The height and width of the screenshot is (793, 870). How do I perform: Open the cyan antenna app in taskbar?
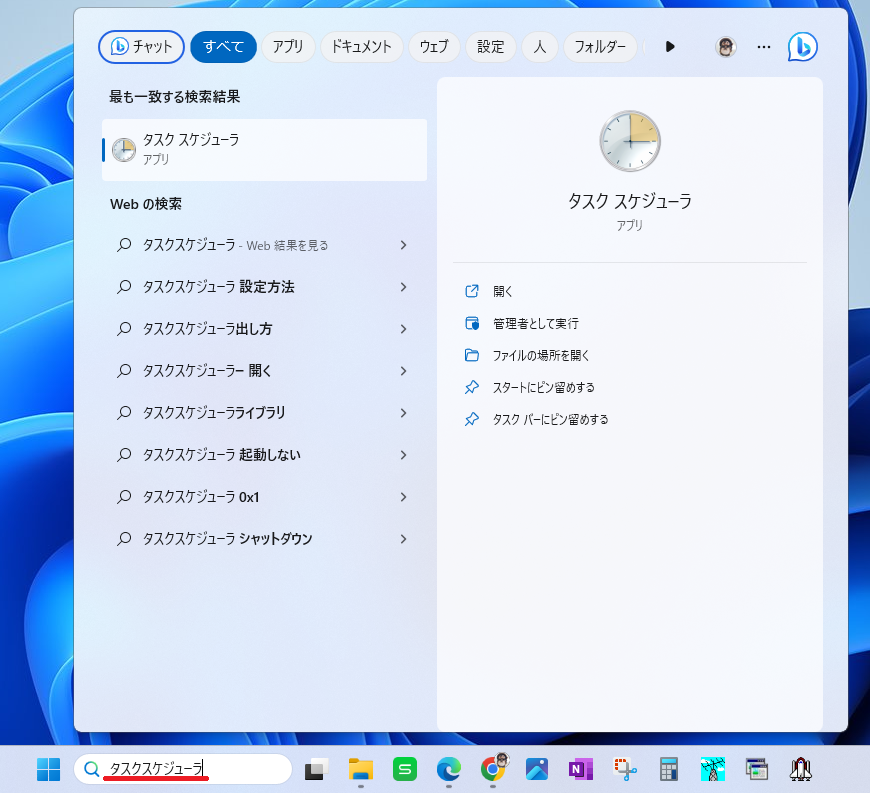pyautogui.click(x=712, y=769)
